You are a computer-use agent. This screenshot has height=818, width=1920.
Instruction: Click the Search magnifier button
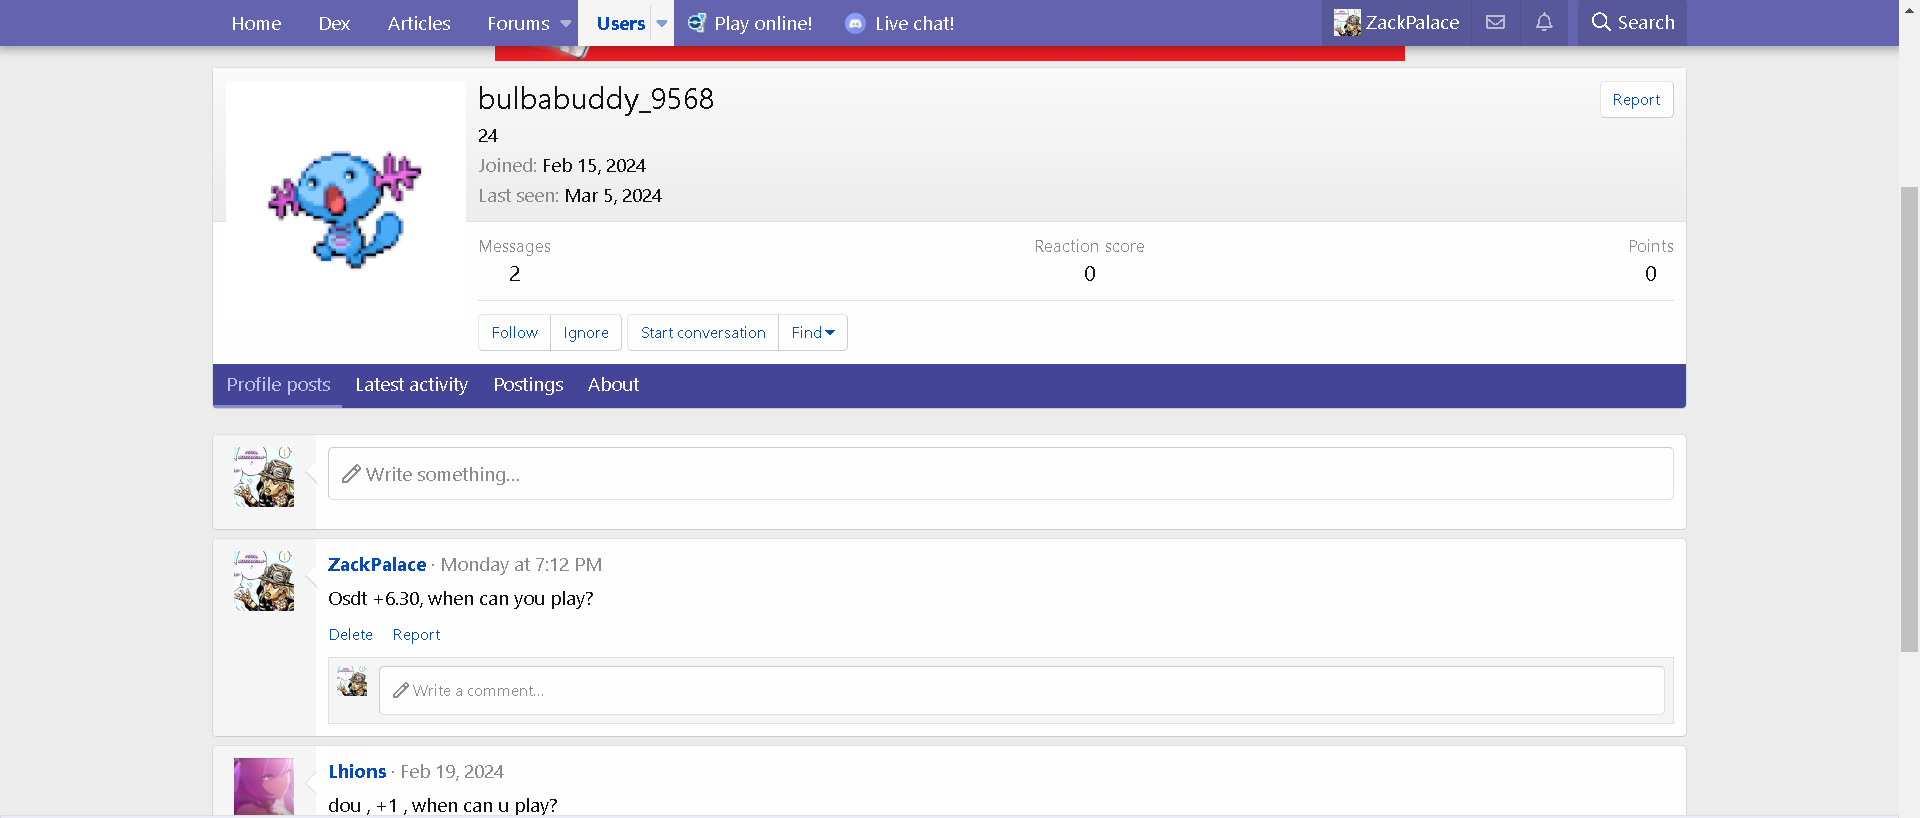(x=1632, y=22)
